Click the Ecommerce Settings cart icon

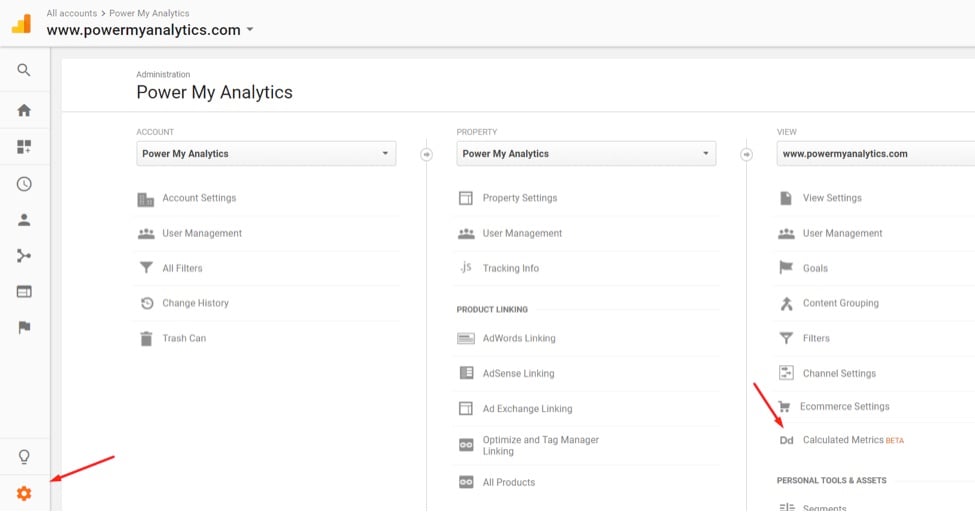[x=784, y=406]
